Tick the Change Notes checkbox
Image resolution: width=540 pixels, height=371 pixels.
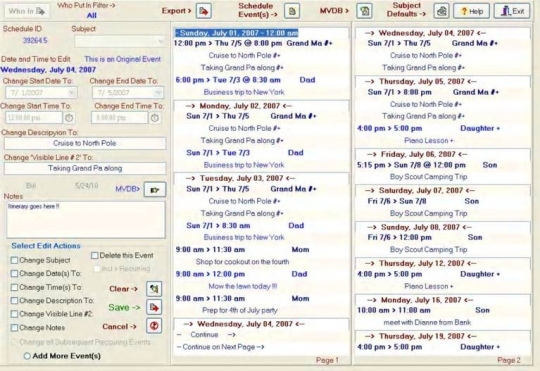[14, 328]
